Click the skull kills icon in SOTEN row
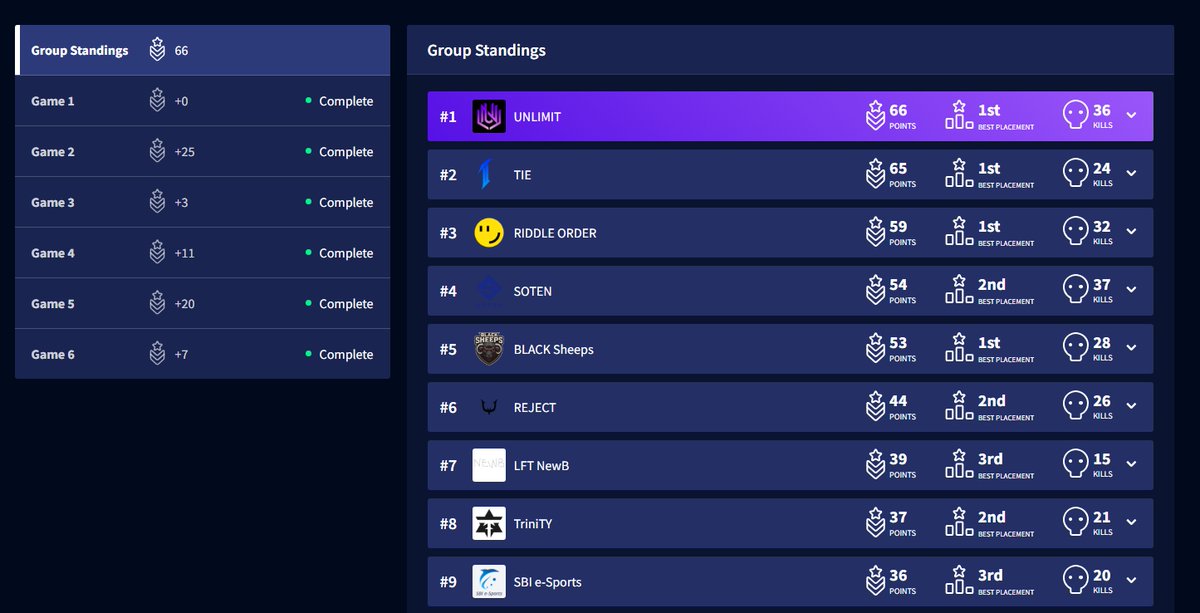This screenshot has height=613, width=1200. 1075,290
